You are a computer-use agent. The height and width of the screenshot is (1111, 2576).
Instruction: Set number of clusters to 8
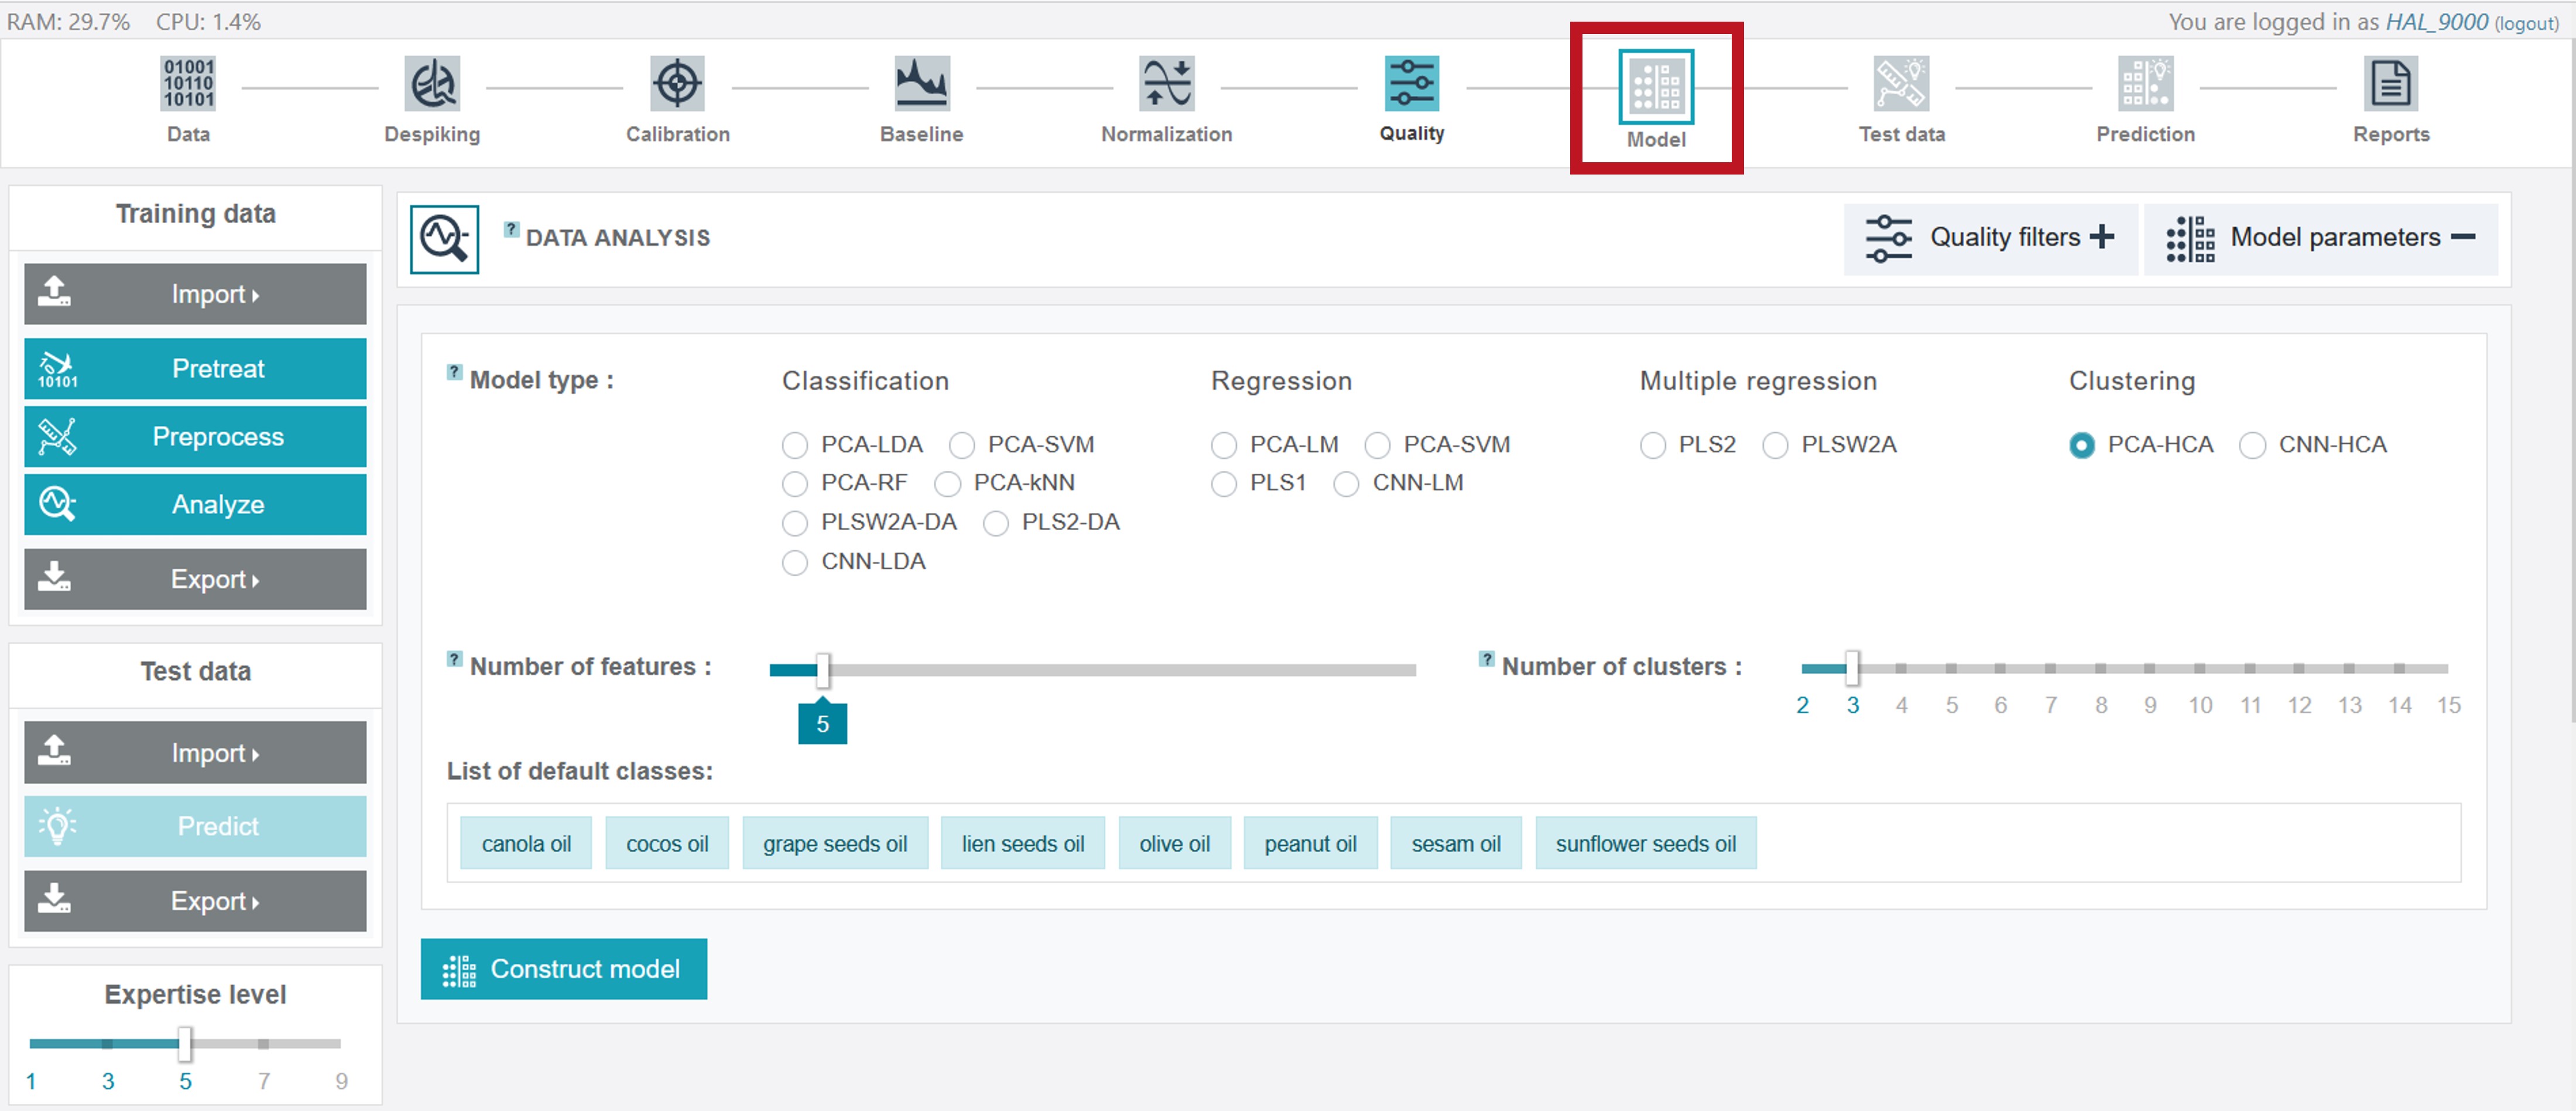tap(2100, 668)
